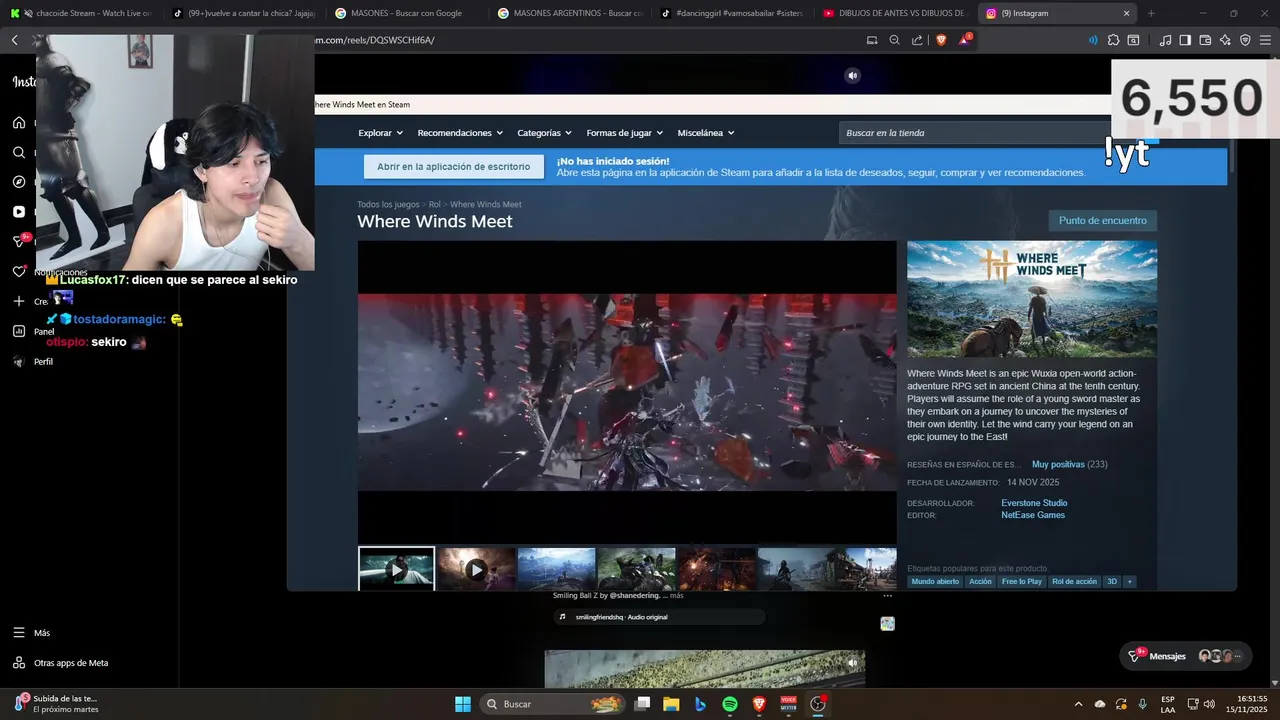Expand the Formas de jugar menu
1280x720 pixels.
click(624, 133)
